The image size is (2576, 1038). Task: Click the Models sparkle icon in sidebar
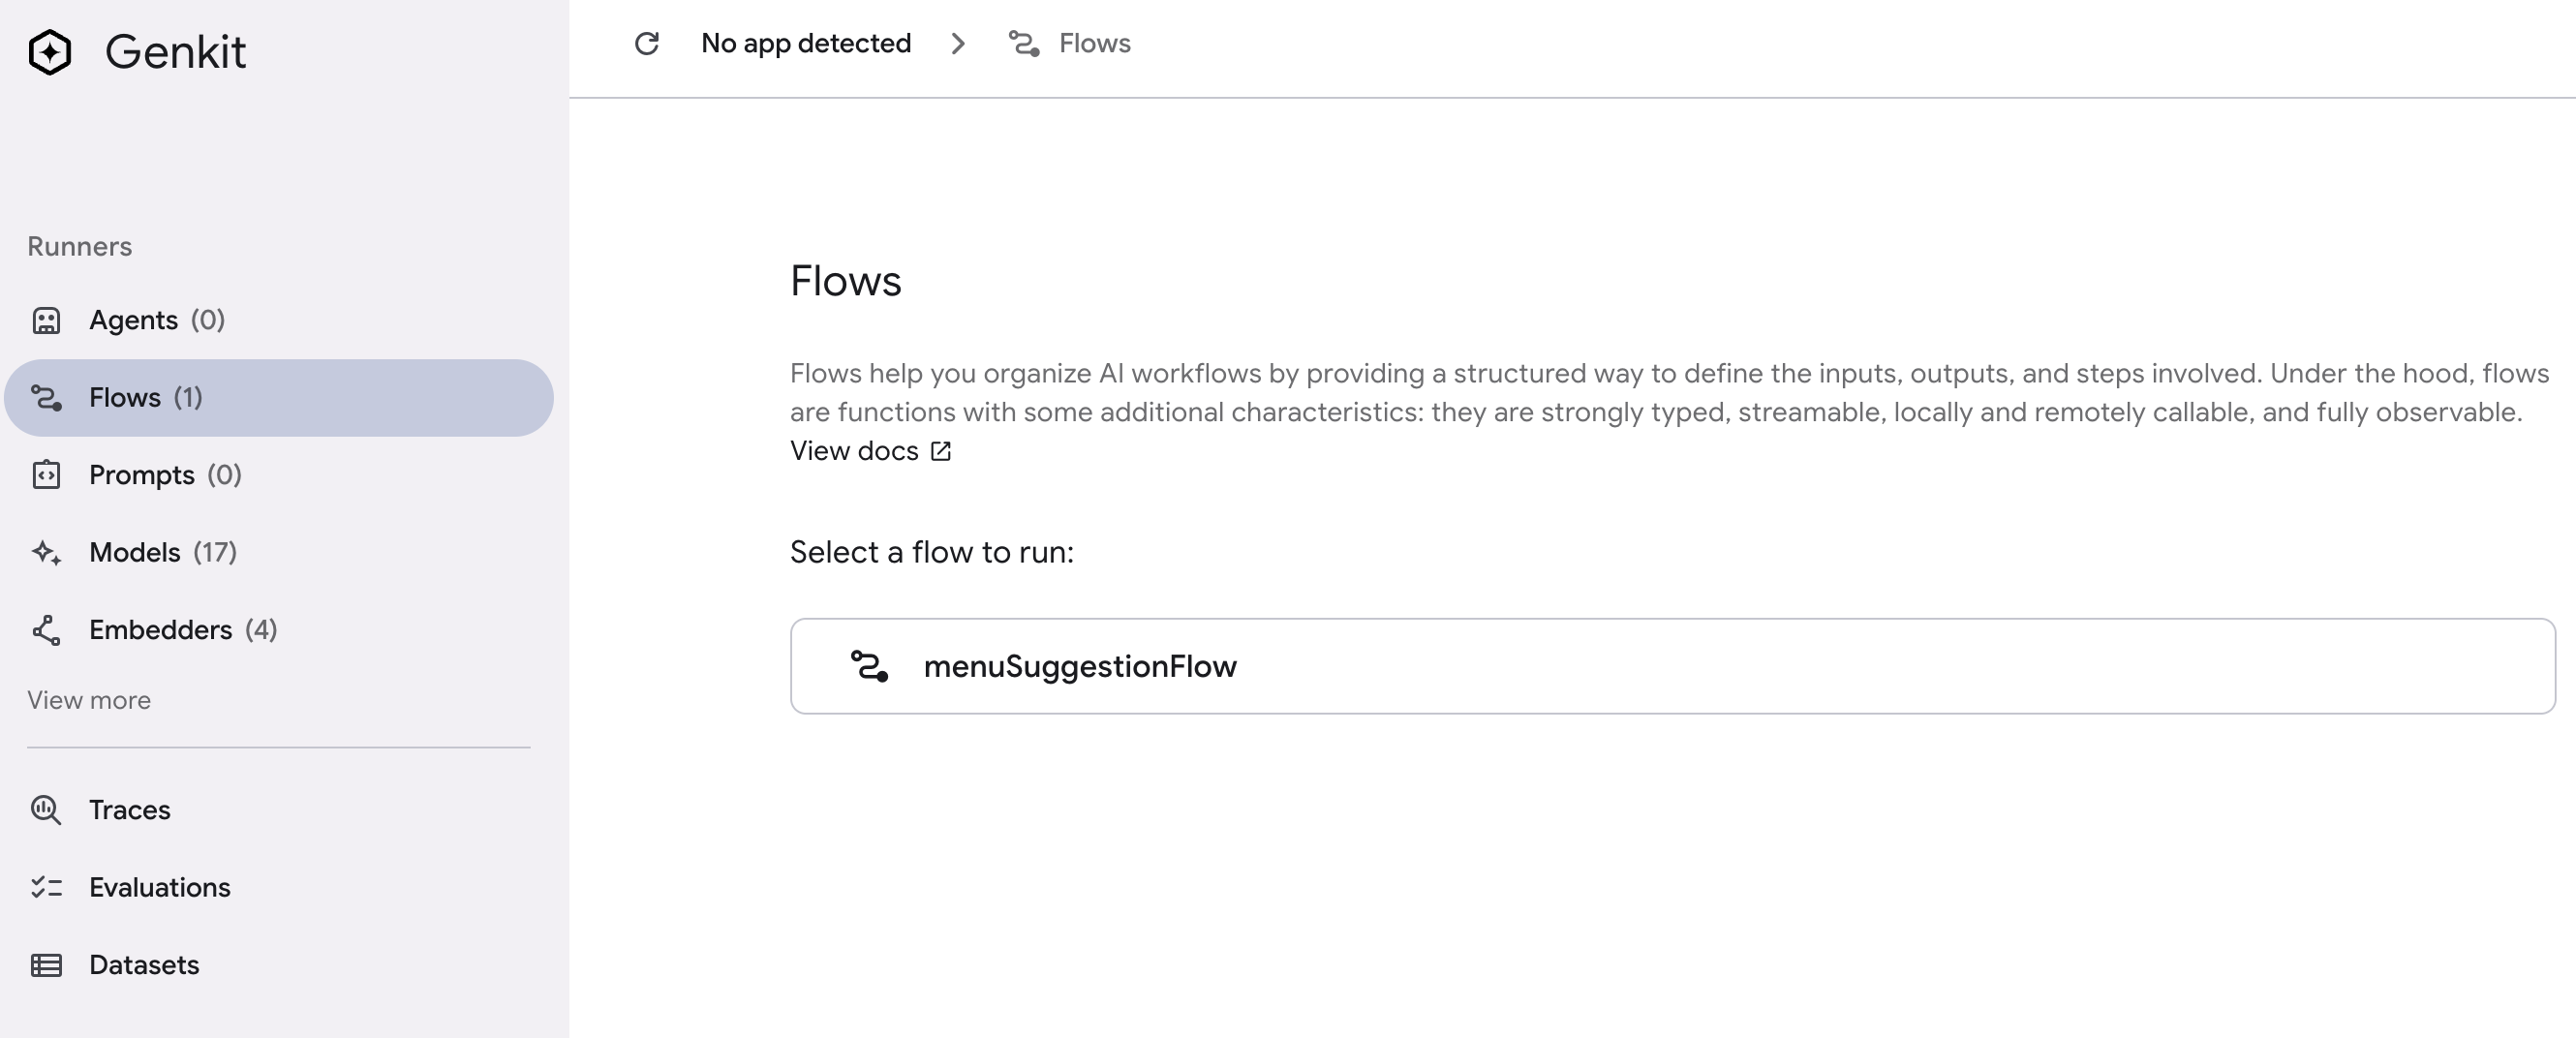[46, 553]
